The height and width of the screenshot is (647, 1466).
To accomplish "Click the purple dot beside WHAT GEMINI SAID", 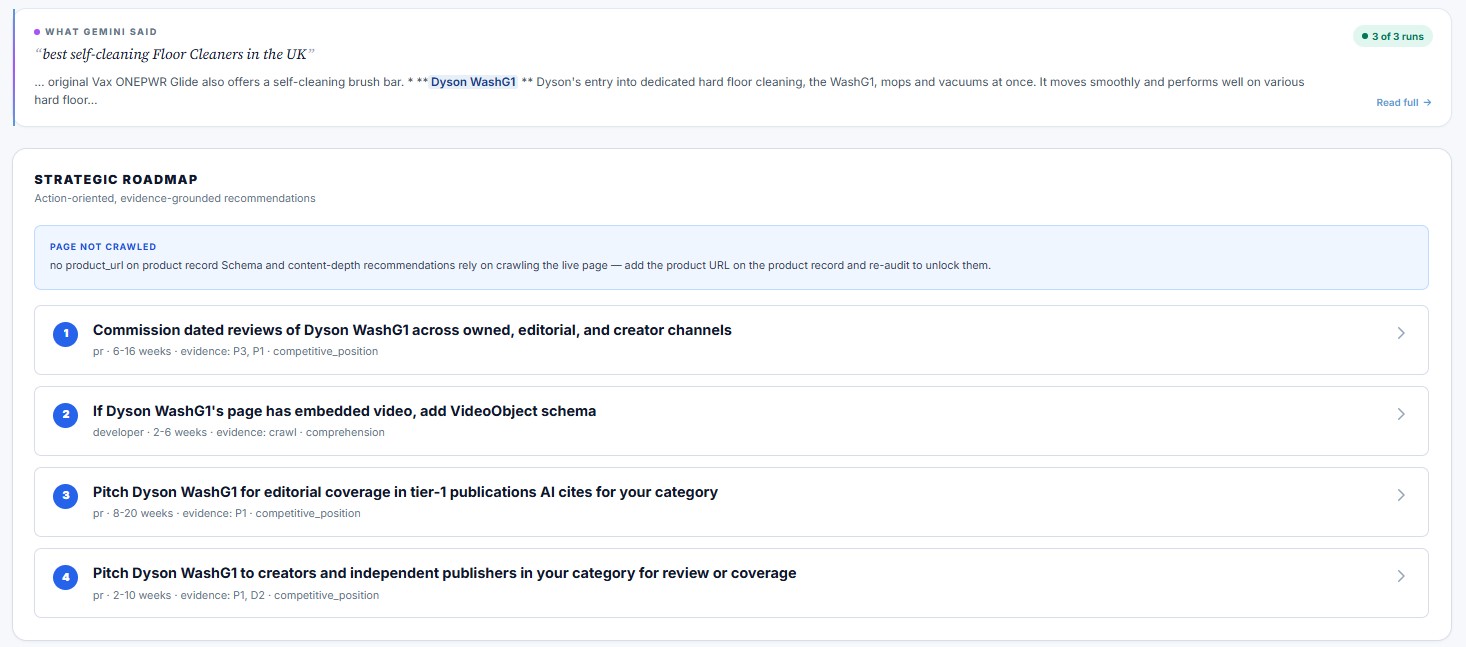I will [x=37, y=32].
